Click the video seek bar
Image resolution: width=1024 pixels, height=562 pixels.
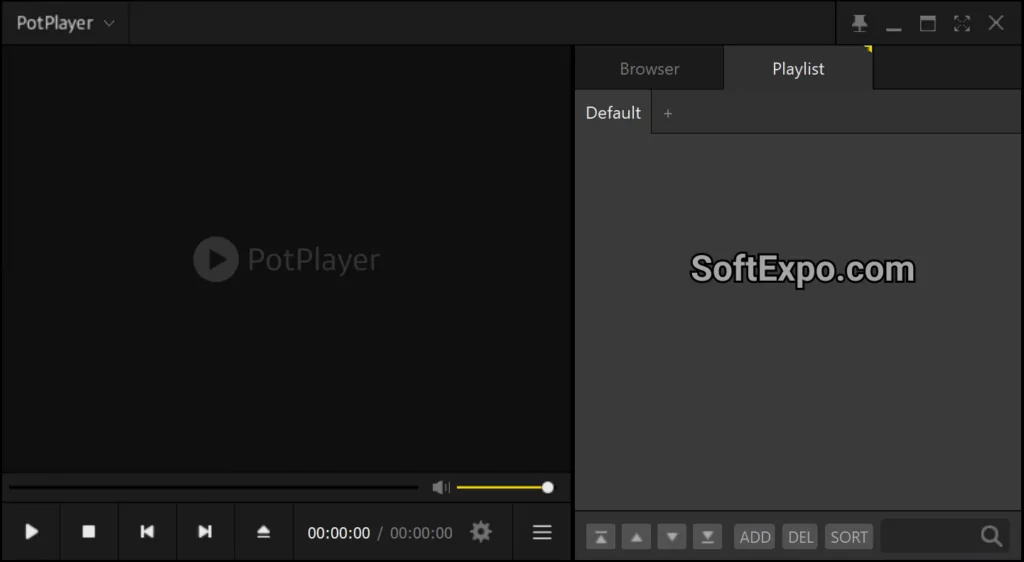214,488
